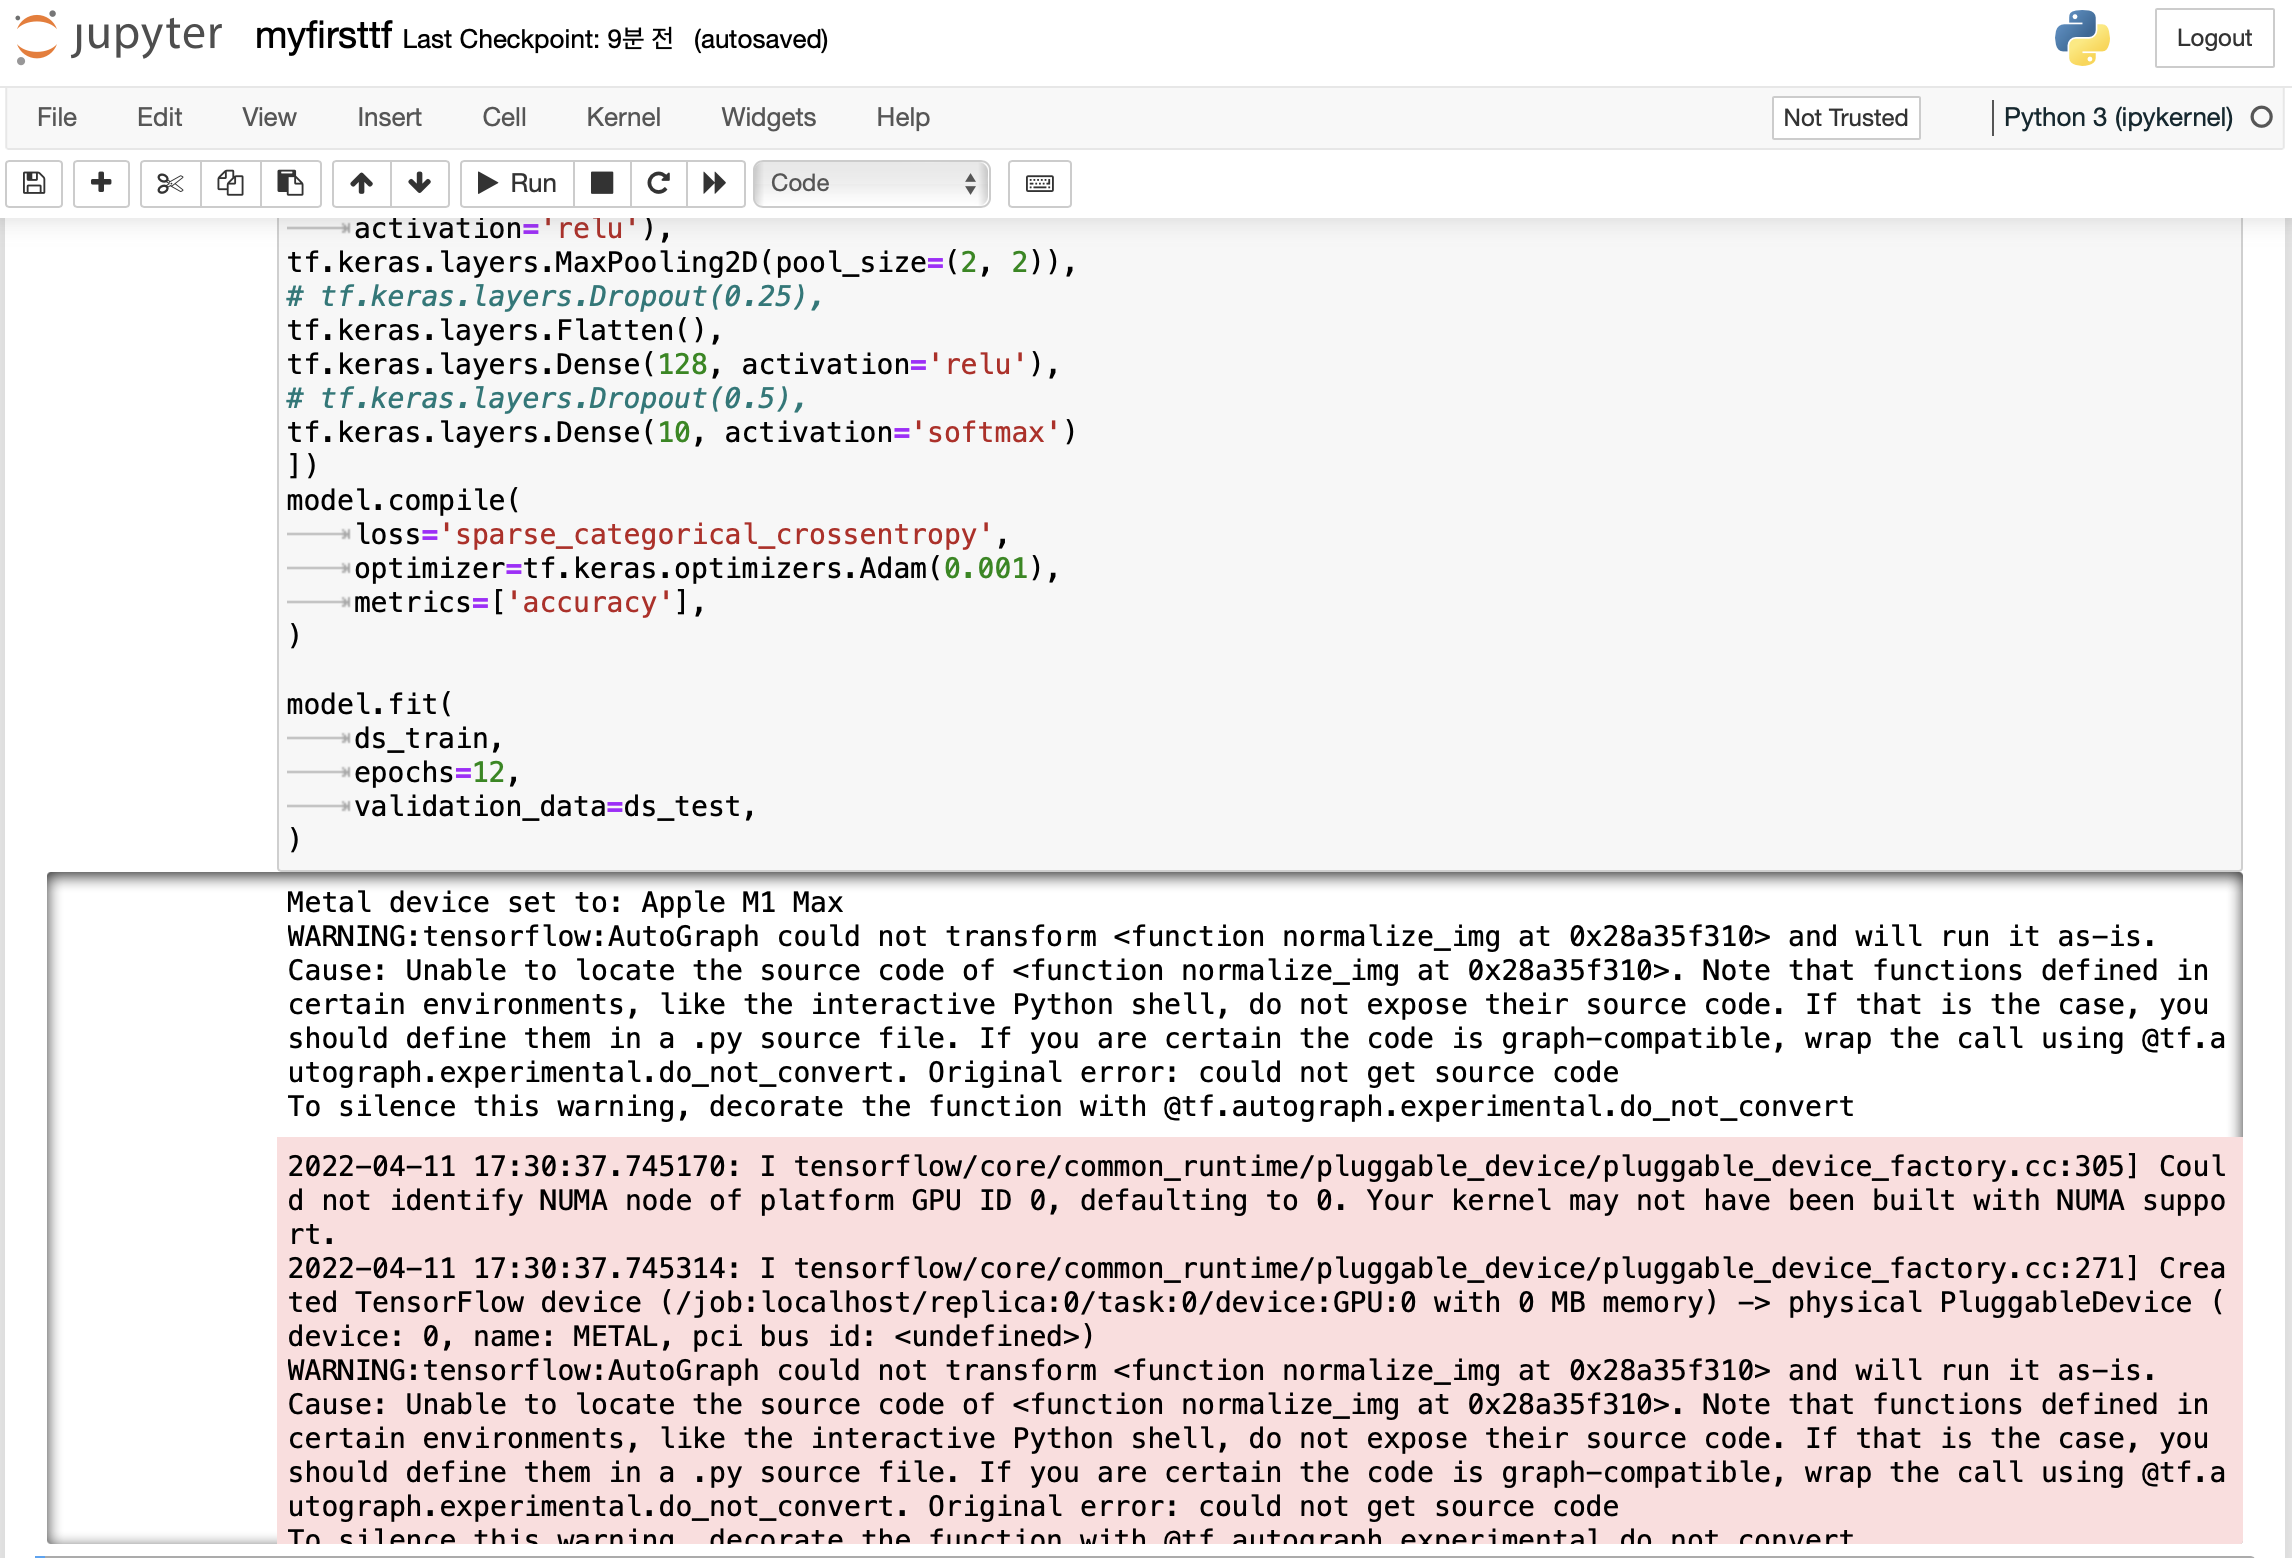The width and height of the screenshot is (2292, 1558).
Task: Copy selected cells with the toolbar icon
Action: click(x=230, y=183)
